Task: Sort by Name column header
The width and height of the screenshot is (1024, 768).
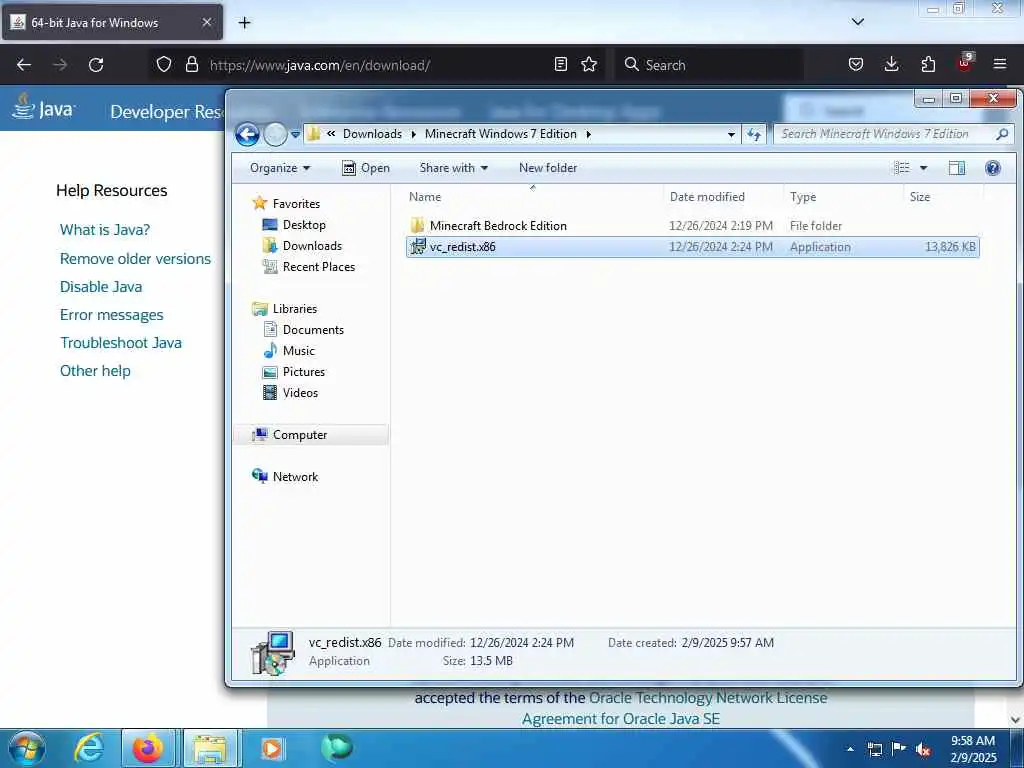Action: click(x=533, y=197)
